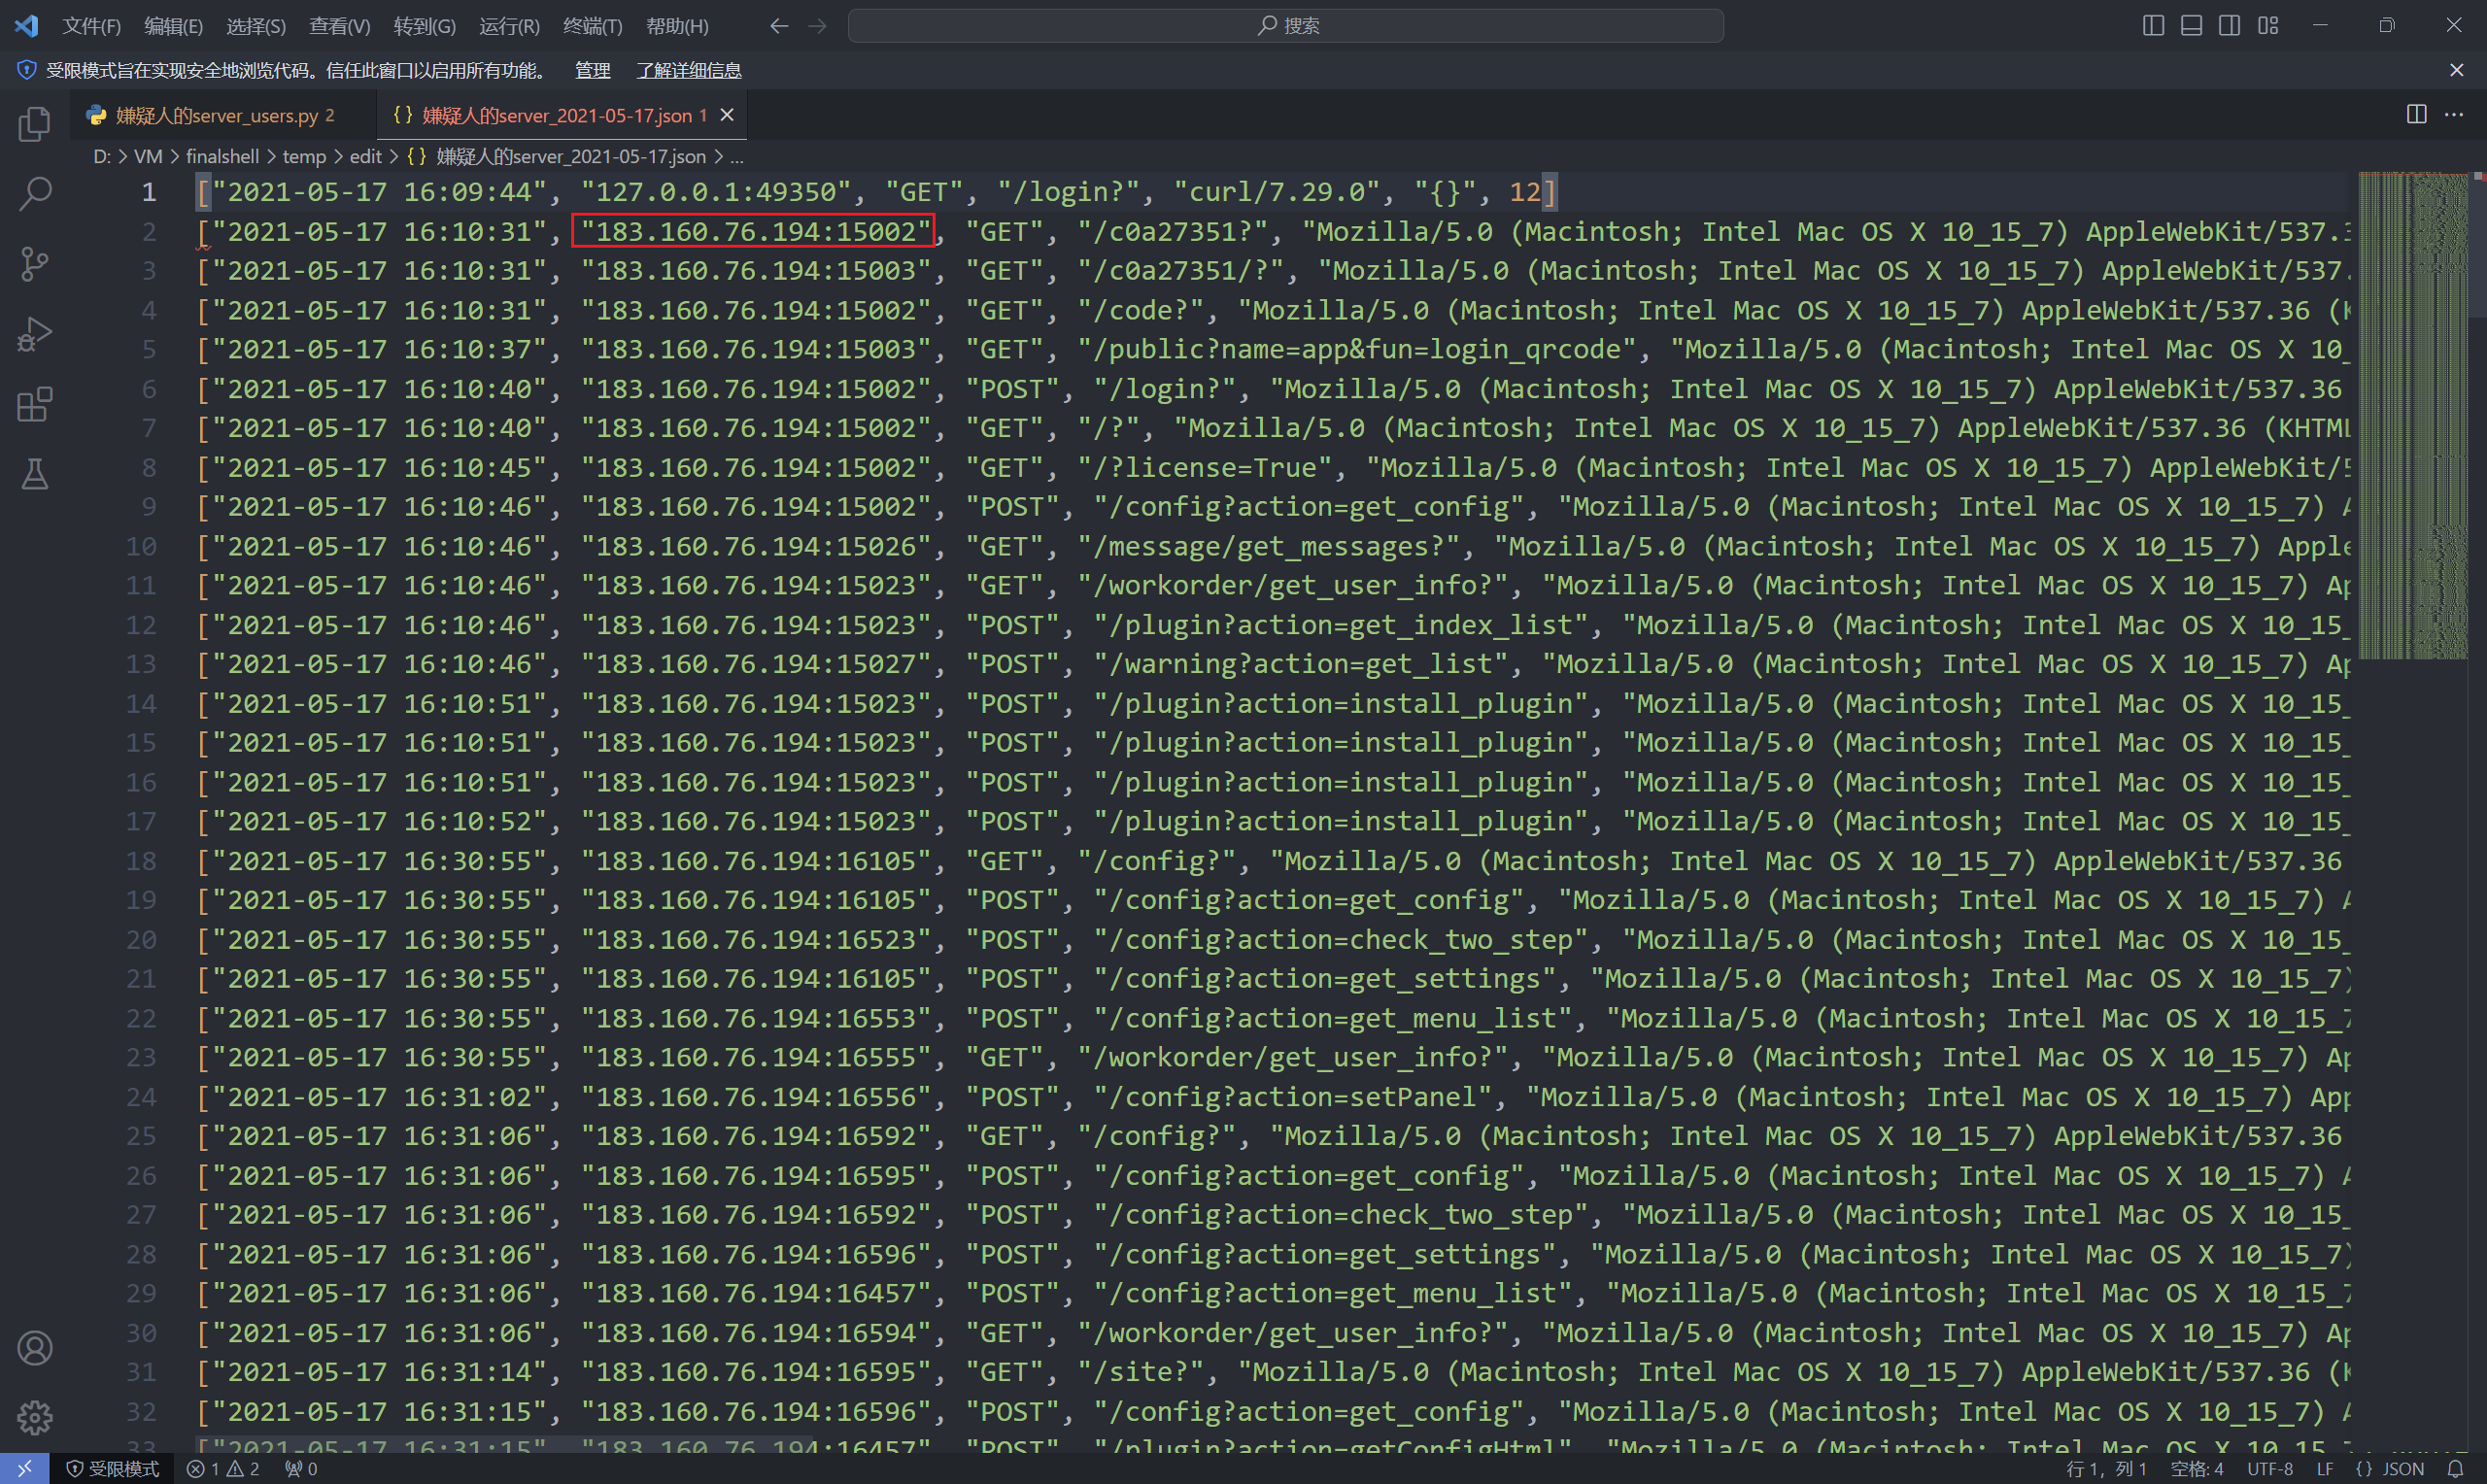
Task: Go forward with the right arrow
Action: point(817,26)
